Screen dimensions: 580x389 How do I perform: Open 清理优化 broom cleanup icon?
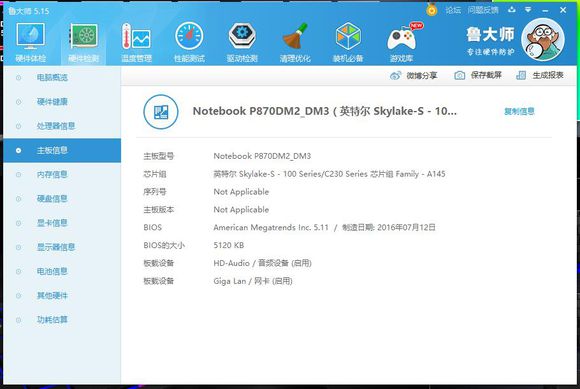click(295, 42)
